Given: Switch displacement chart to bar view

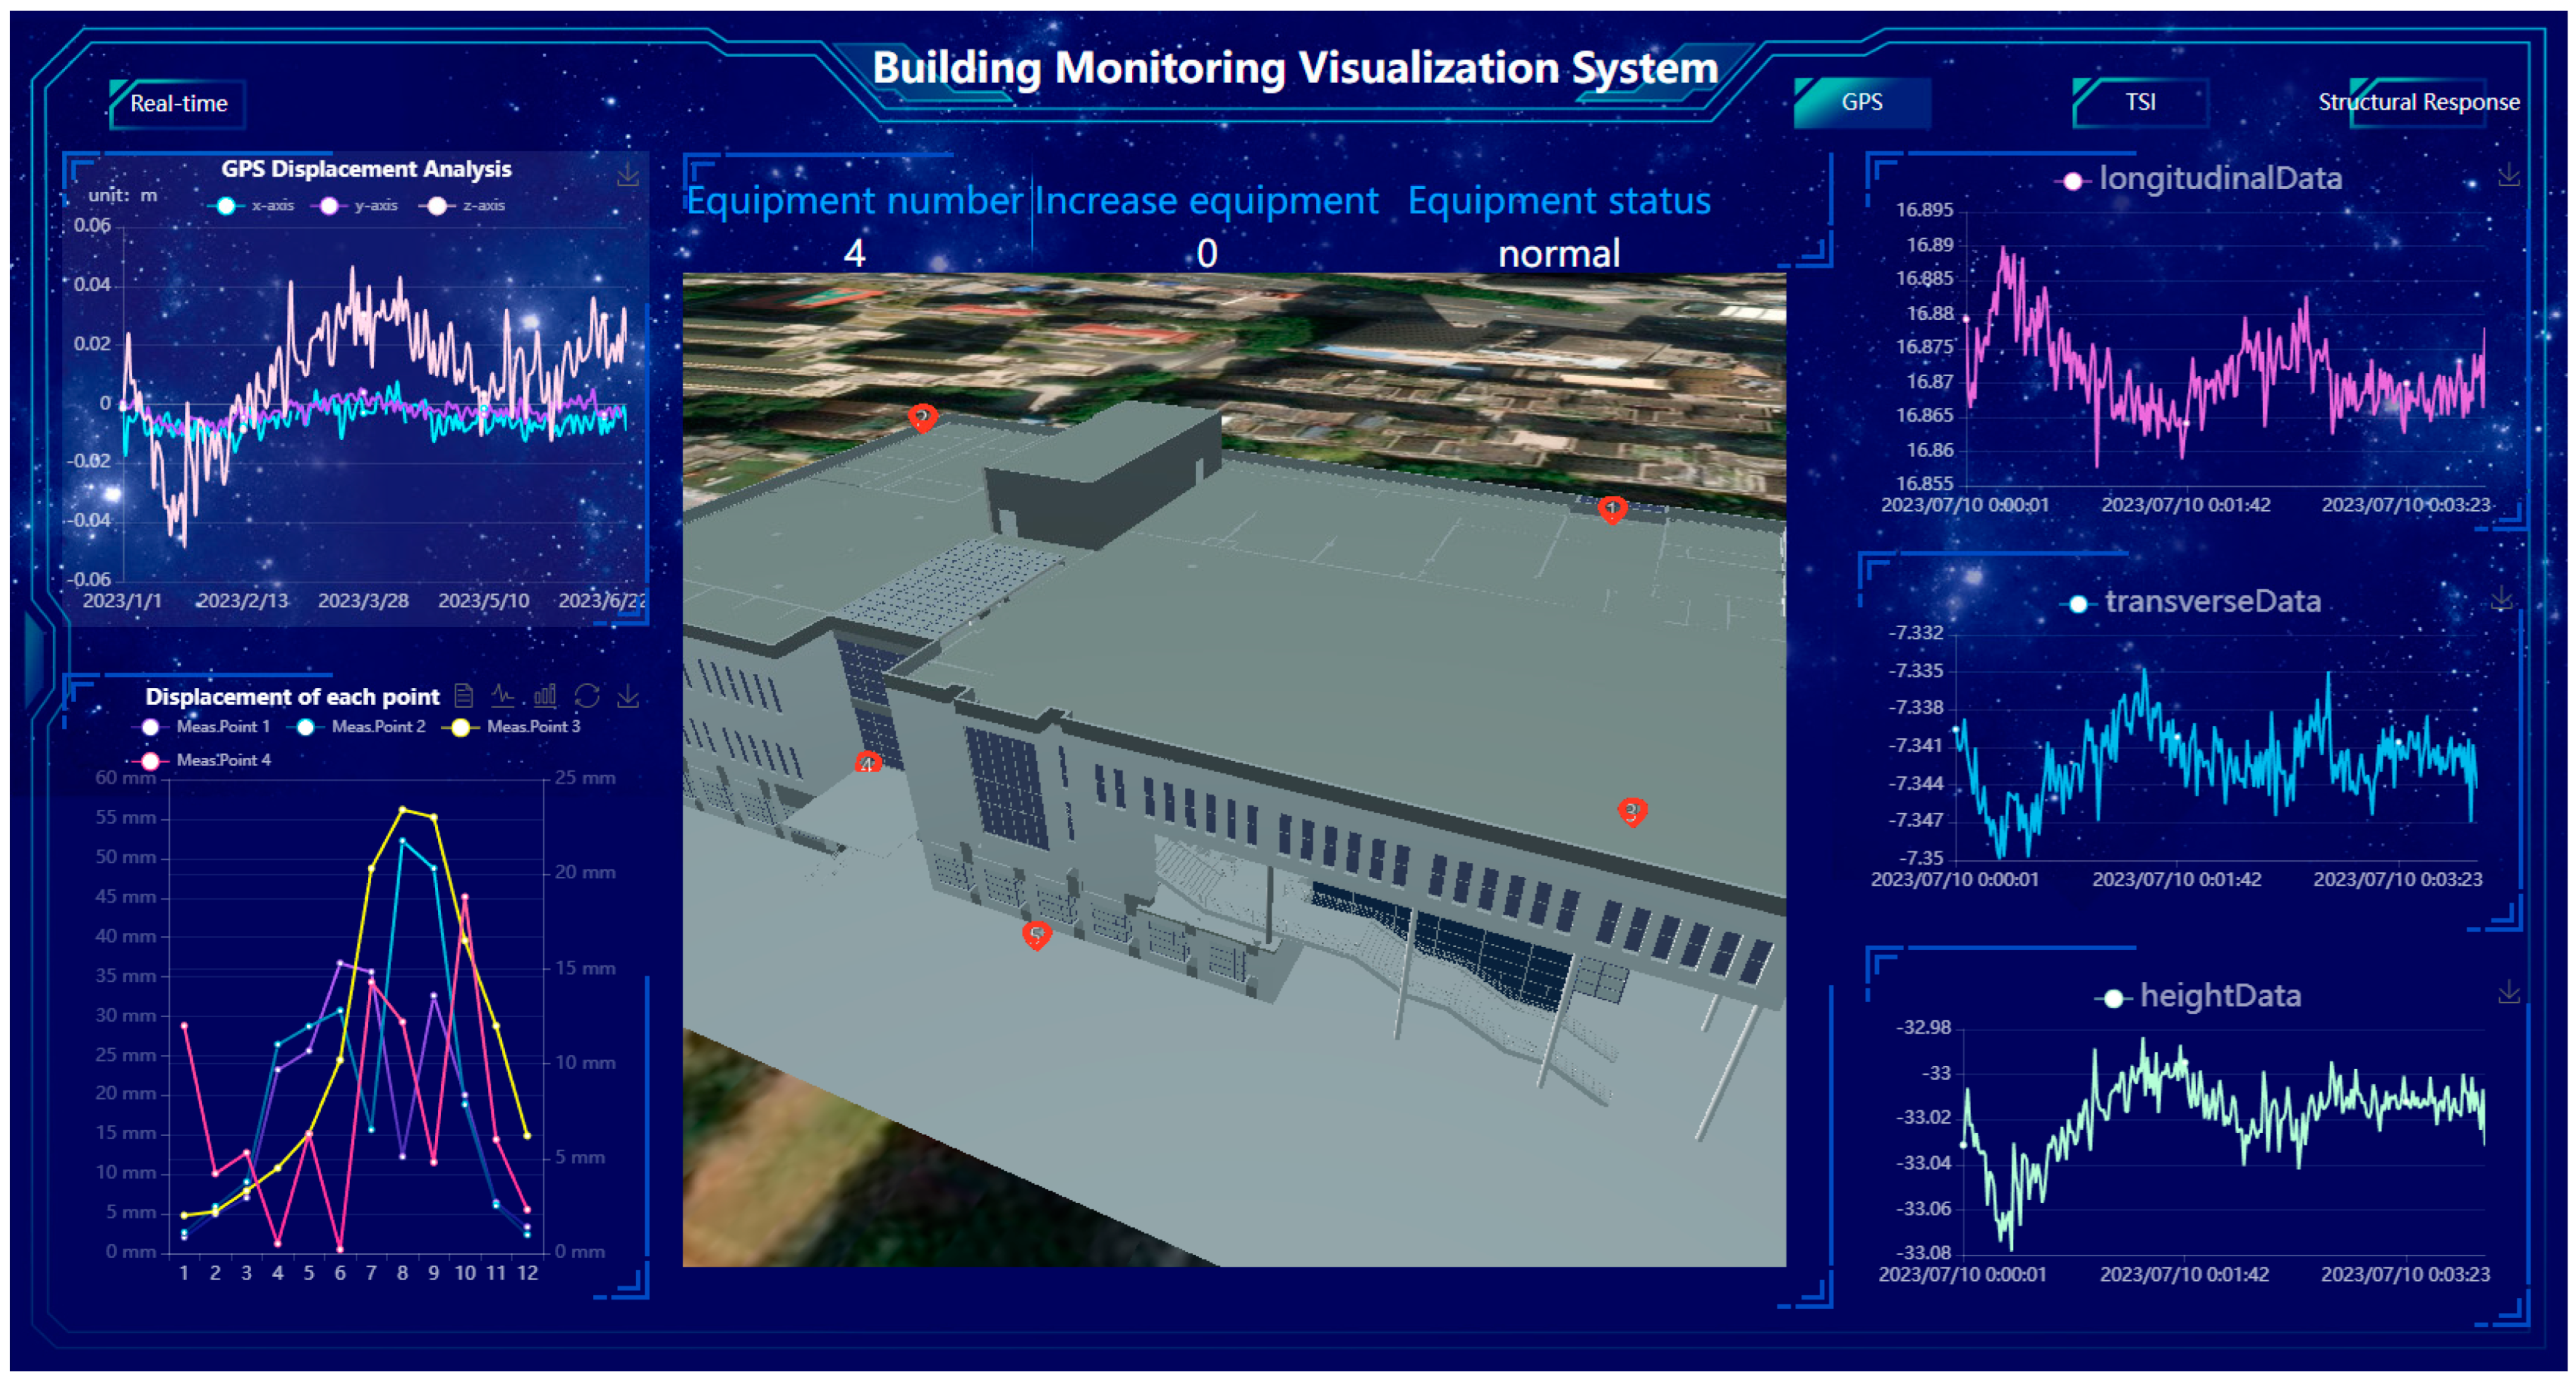Looking at the screenshot, I should (x=545, y=695).
